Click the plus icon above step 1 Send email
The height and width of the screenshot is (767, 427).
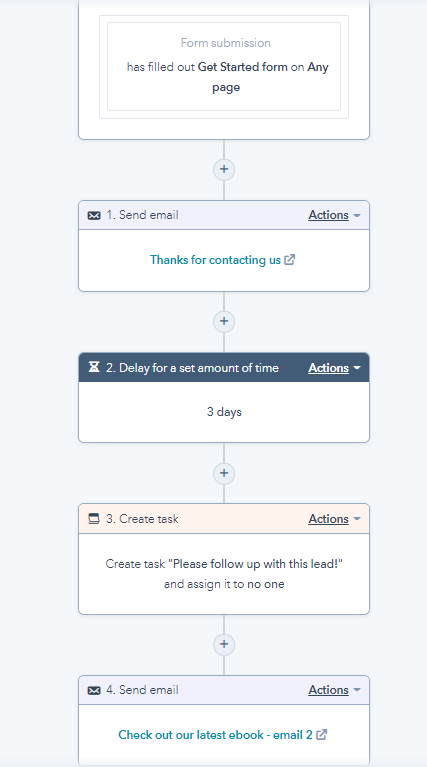[x=224, y=169]
